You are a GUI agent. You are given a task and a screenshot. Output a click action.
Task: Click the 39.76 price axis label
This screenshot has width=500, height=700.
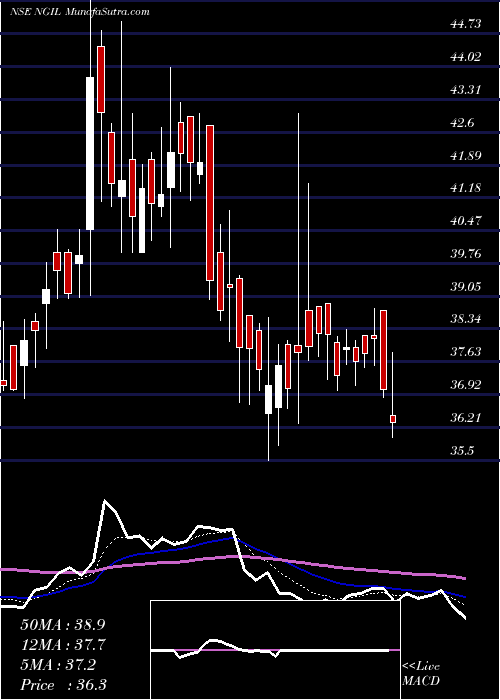tap(466, 254)
